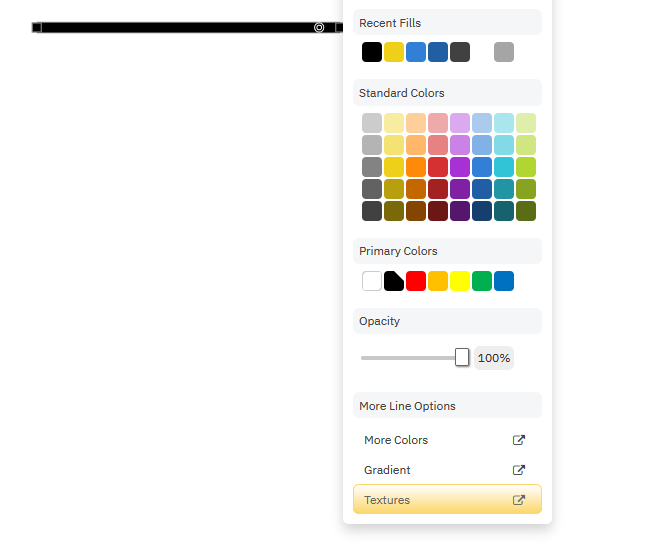Image resolution: width=663 pixels, height=560 pixels.
Task: Click the opacity slider handle
Action: click(462, 357)
